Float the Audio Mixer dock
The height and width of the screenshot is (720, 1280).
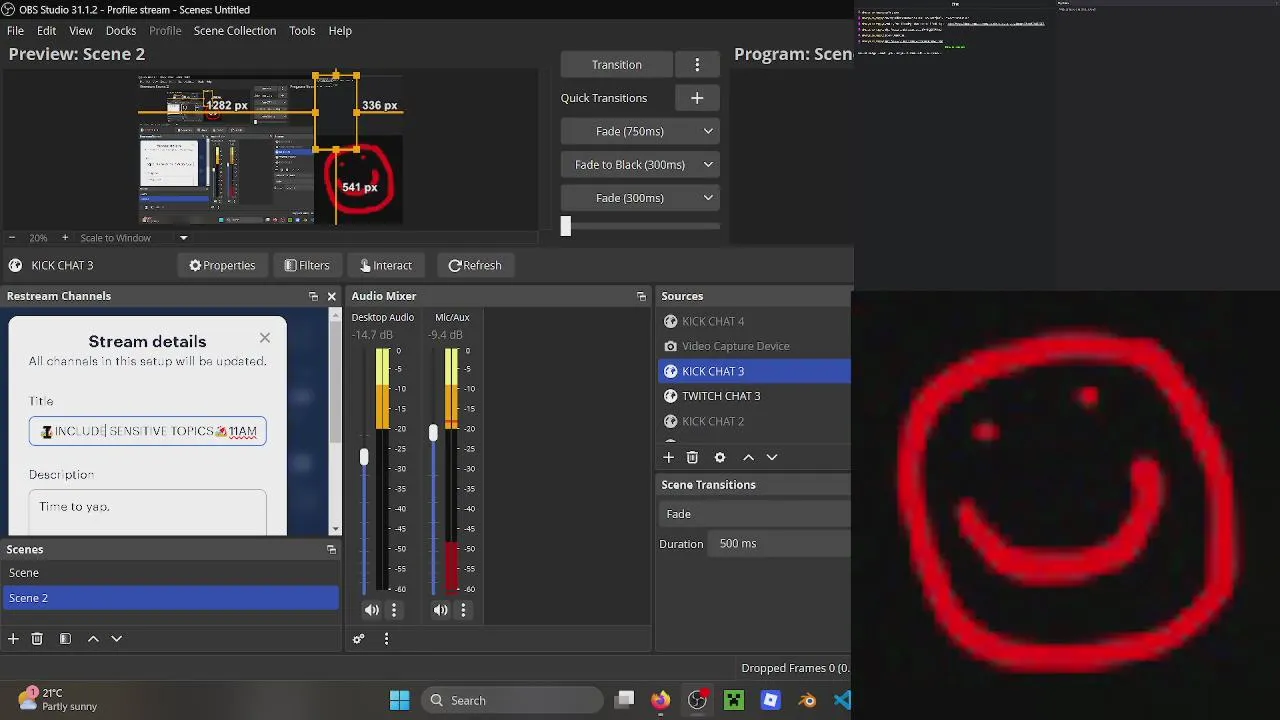tap(641, 296)
